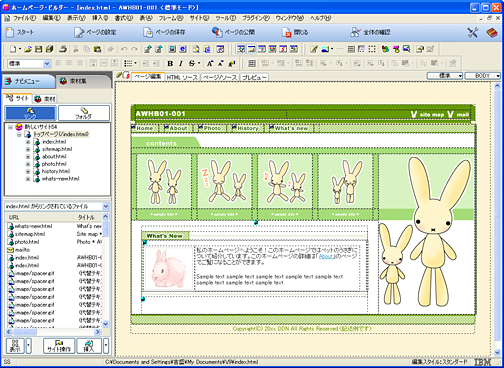Select the 素材 sub-tab
Screen dimensions: 504x368
45,99
